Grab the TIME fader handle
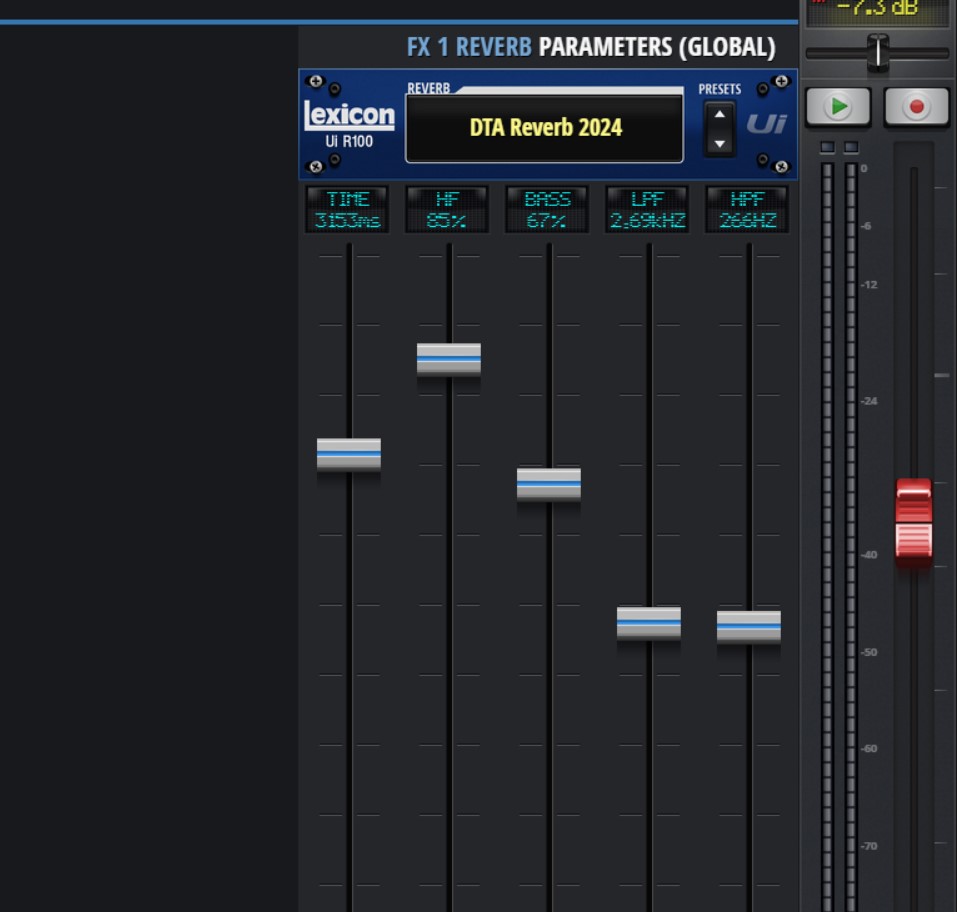Image resolution: width=957 pixels, height=912 pixels. click(x=349, y=454)
